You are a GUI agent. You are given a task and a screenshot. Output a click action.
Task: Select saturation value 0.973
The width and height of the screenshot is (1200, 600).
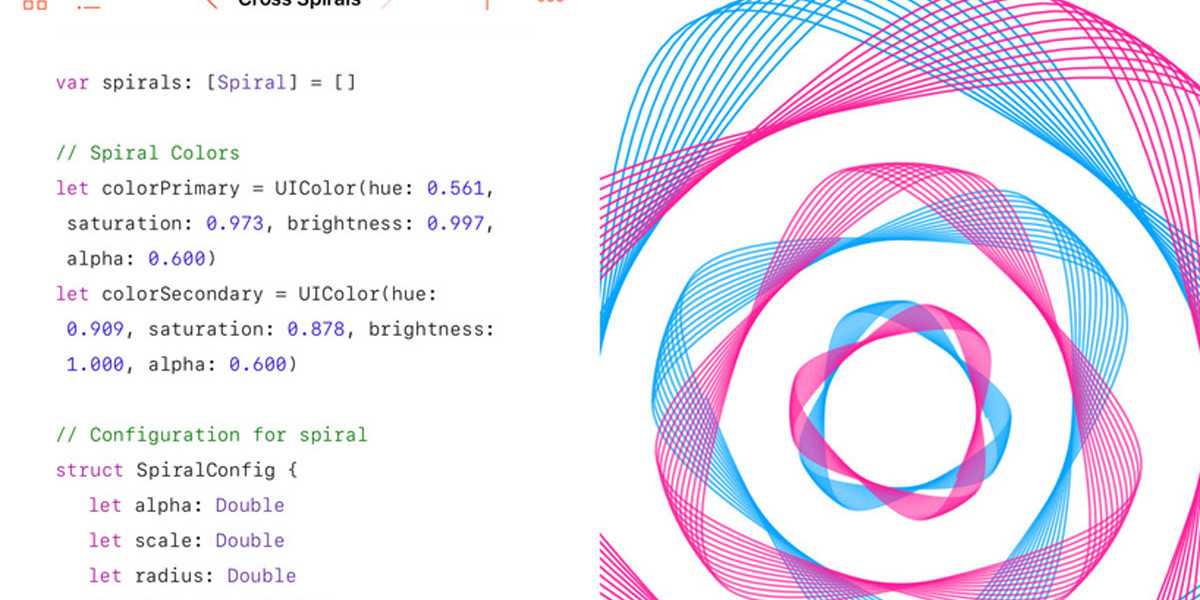pos(235,223)
